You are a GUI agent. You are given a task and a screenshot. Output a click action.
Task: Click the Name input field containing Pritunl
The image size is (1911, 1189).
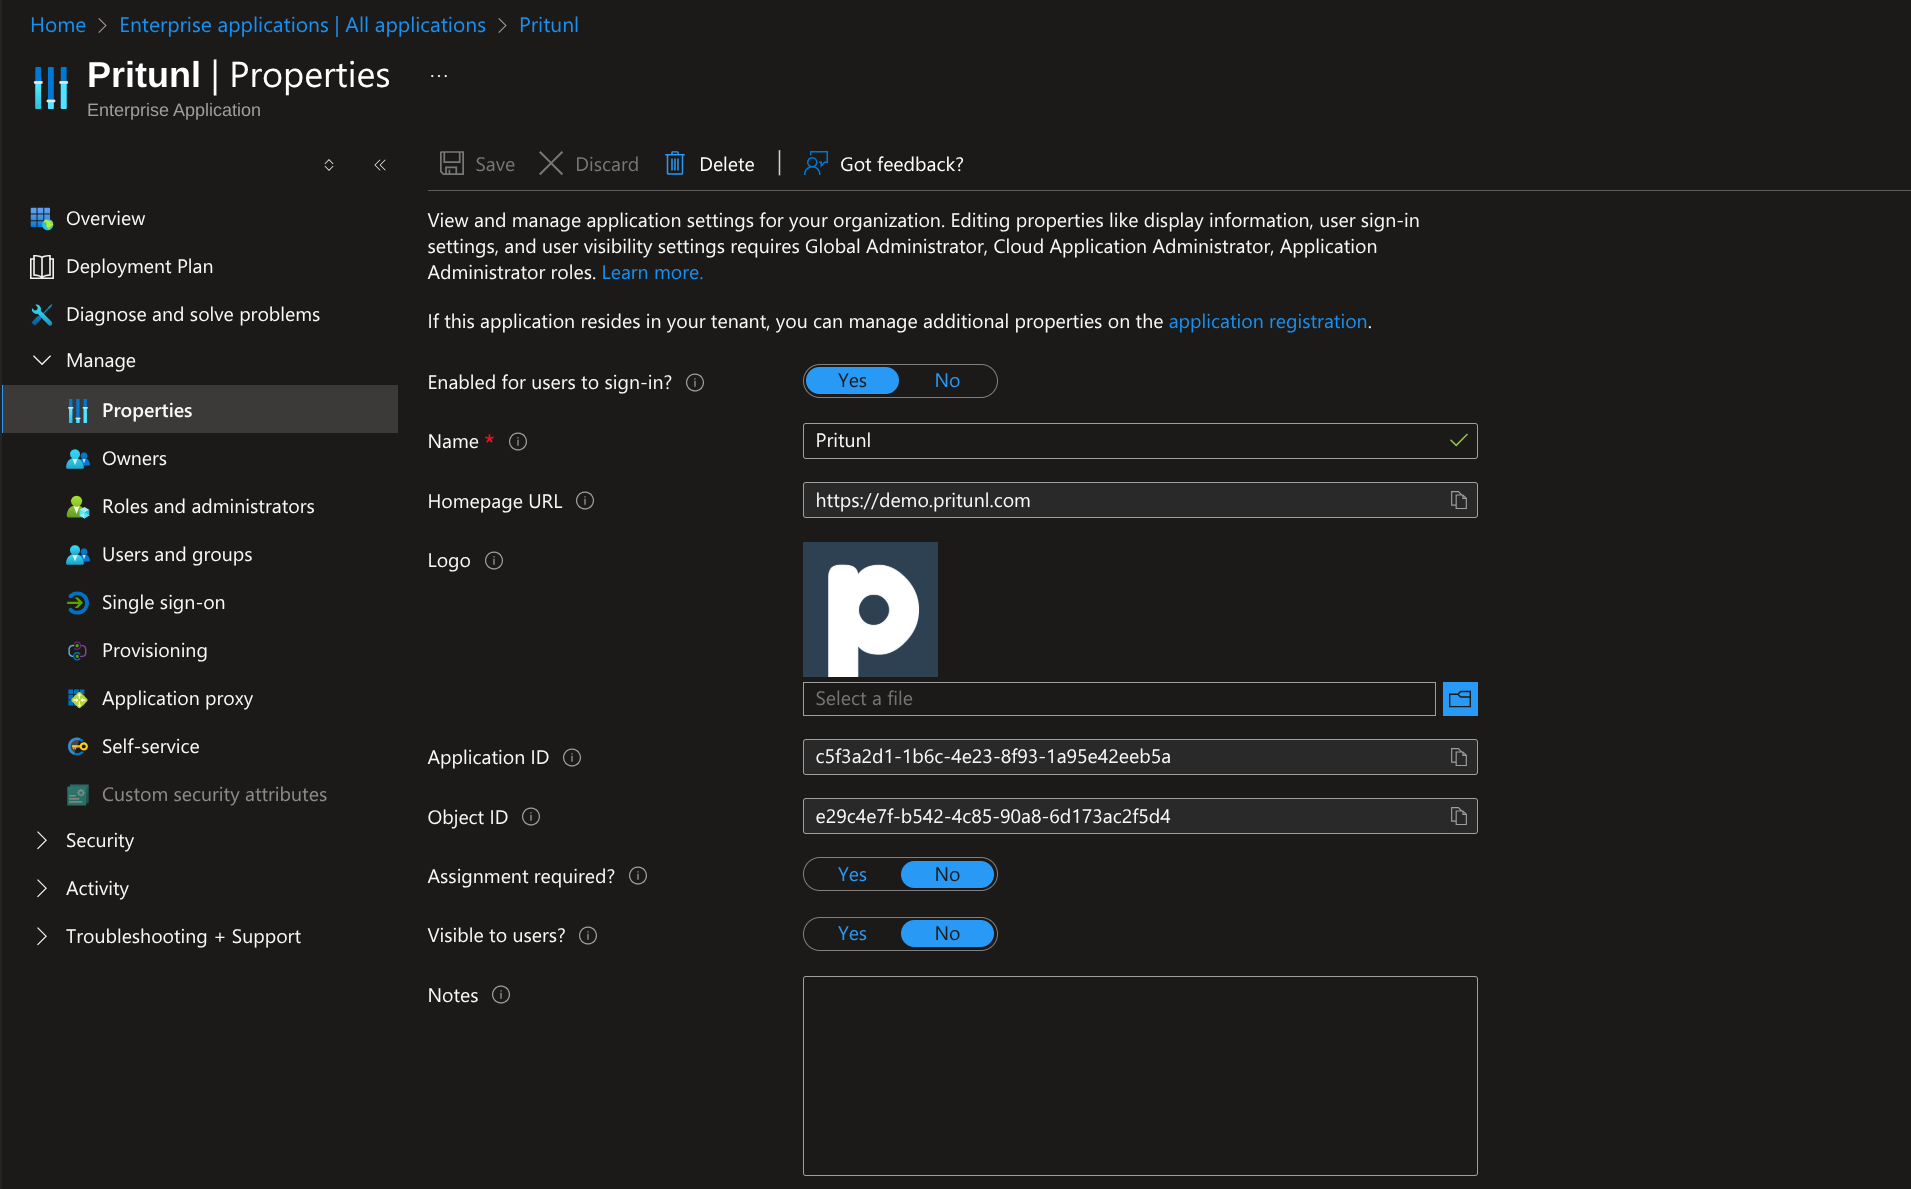pos(1140,441)
